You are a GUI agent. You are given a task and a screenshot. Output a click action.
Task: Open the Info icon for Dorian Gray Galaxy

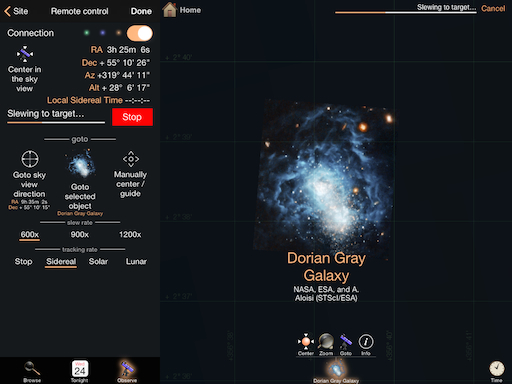[x=366, y=342]
